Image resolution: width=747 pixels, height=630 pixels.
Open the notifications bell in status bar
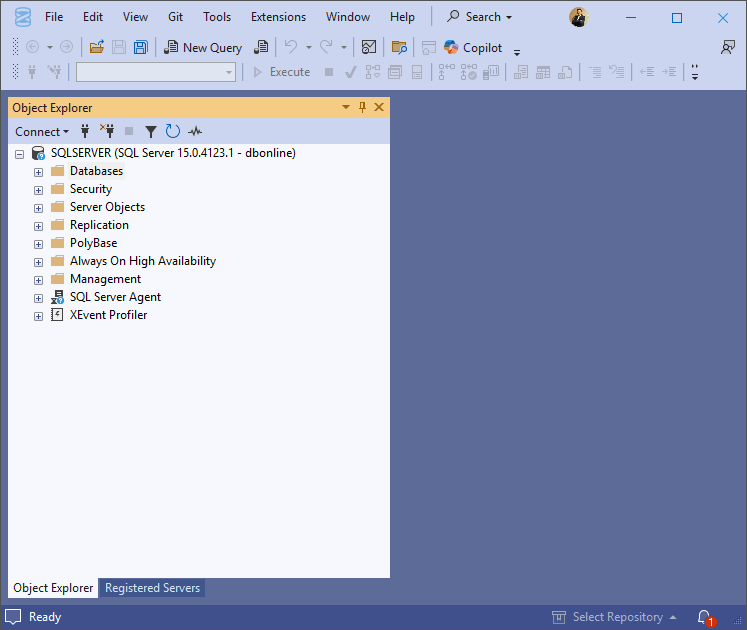click(706, 618)
